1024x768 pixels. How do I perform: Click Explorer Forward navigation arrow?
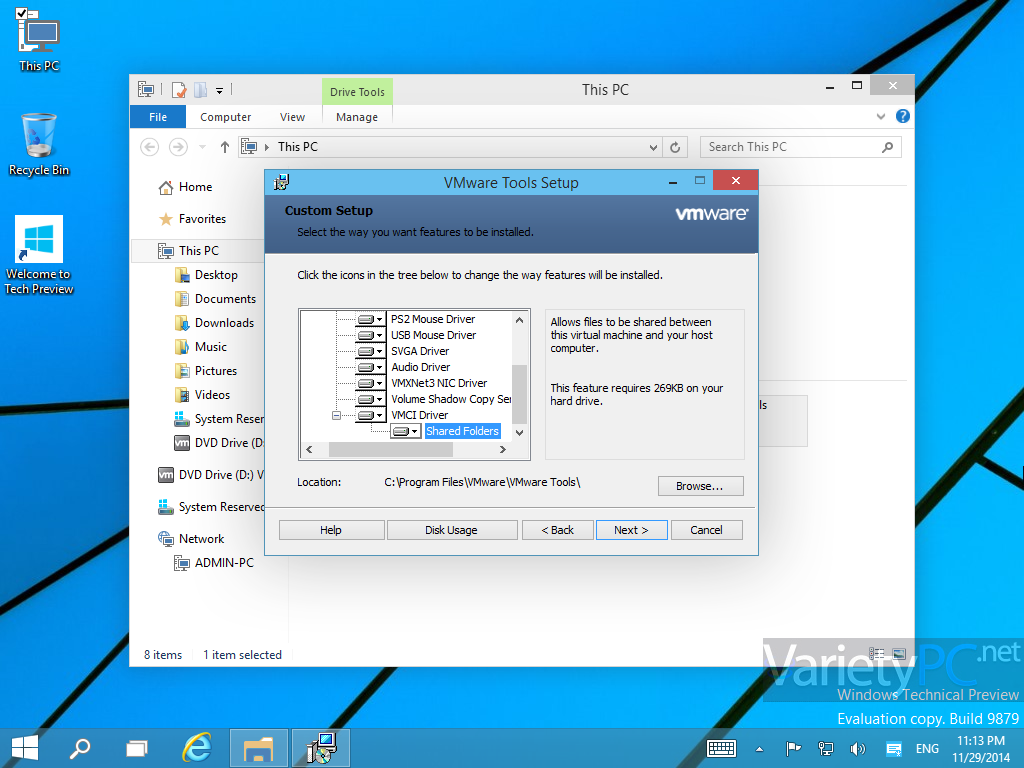pos(178,147)
